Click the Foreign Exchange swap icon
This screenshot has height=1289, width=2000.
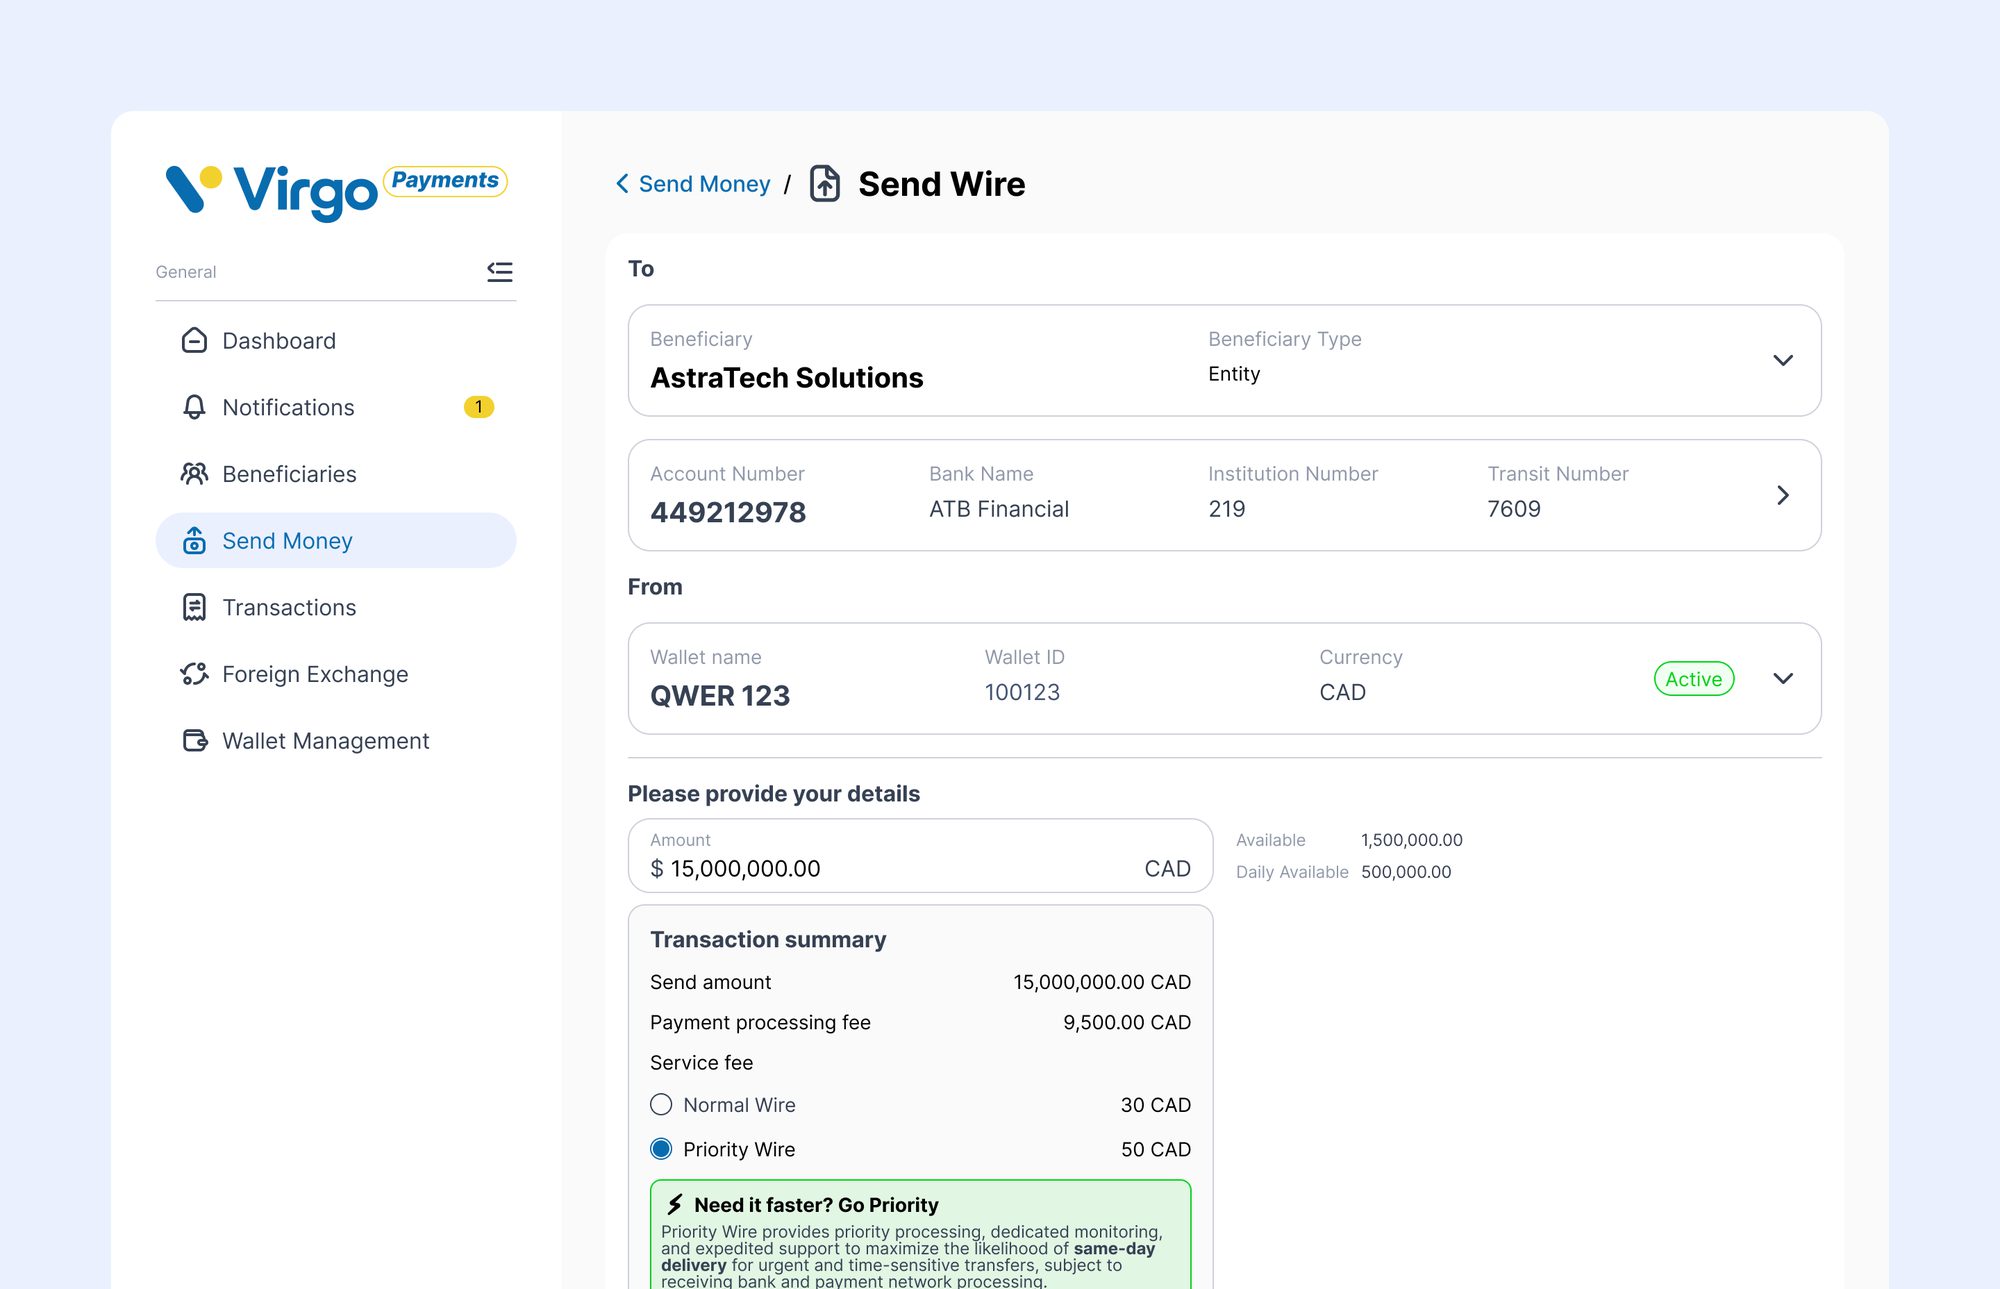pos(194,674)
